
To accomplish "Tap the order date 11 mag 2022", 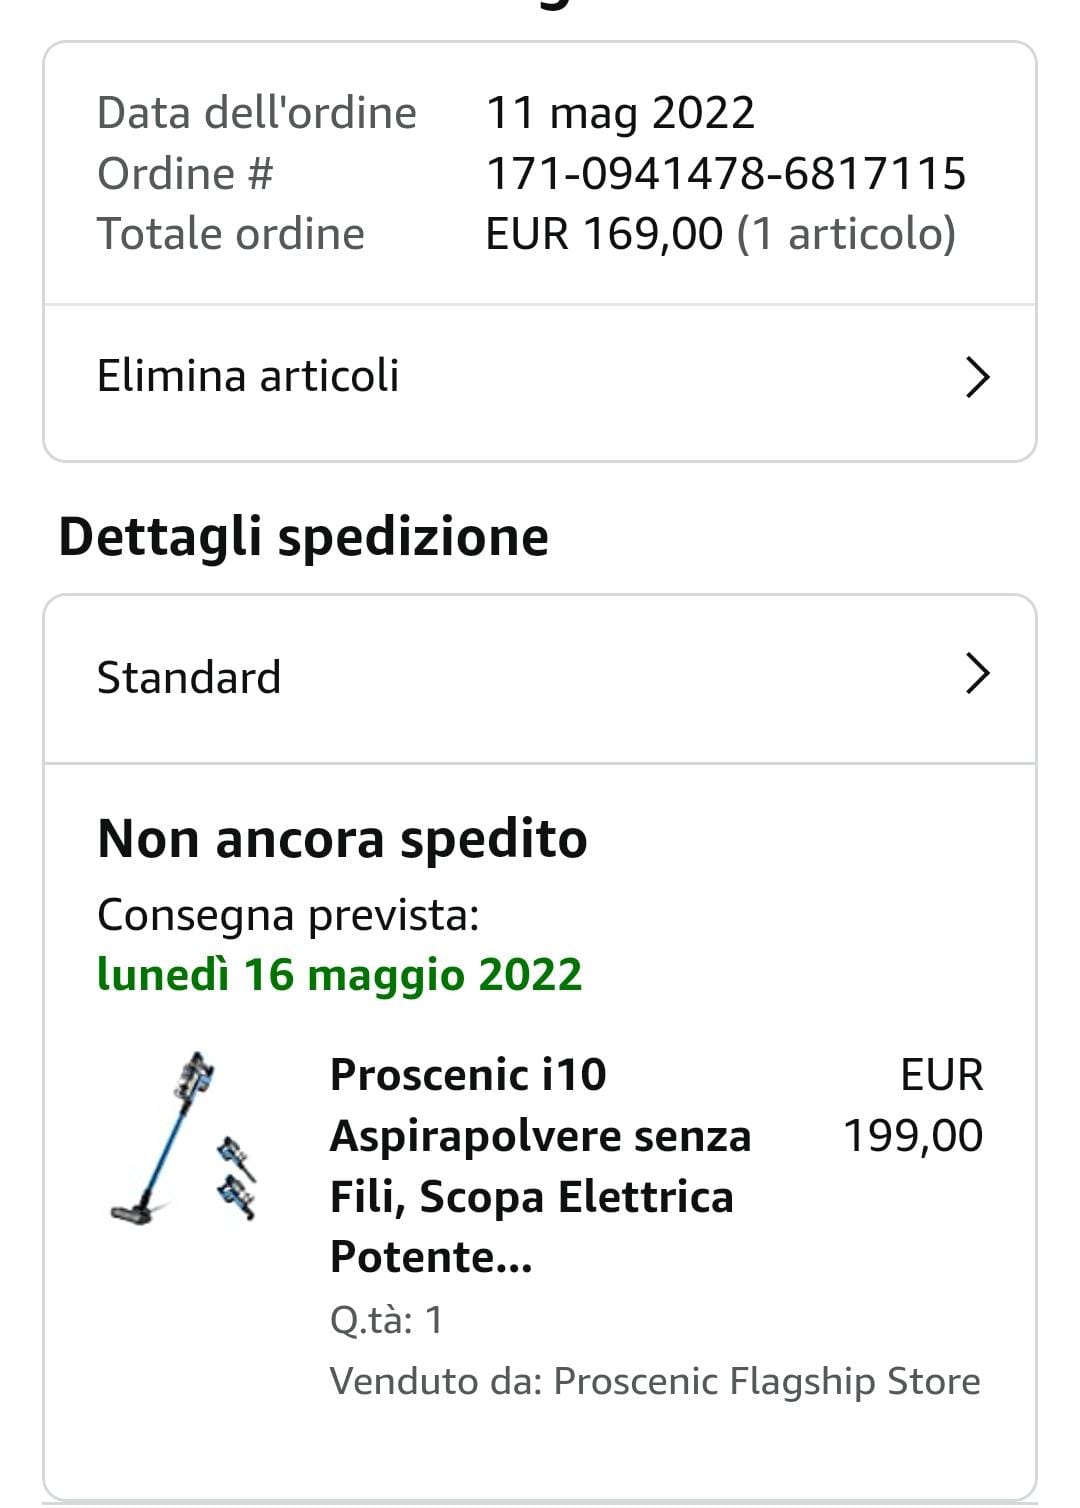I will point(620,113).
